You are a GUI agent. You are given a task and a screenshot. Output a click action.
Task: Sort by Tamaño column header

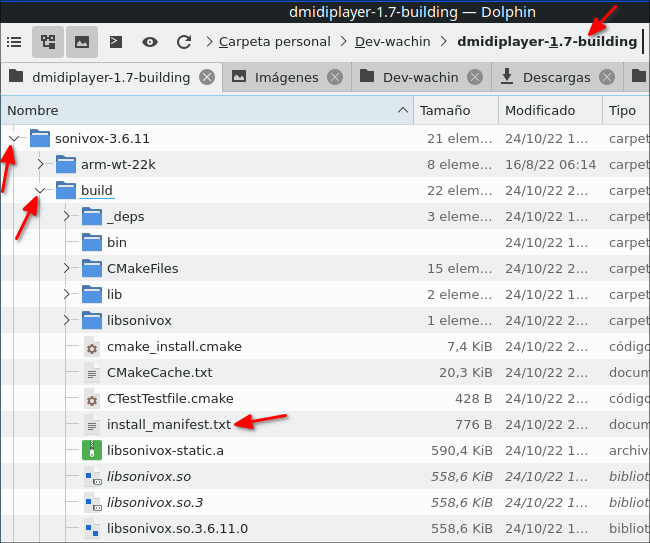coord(456,110)
